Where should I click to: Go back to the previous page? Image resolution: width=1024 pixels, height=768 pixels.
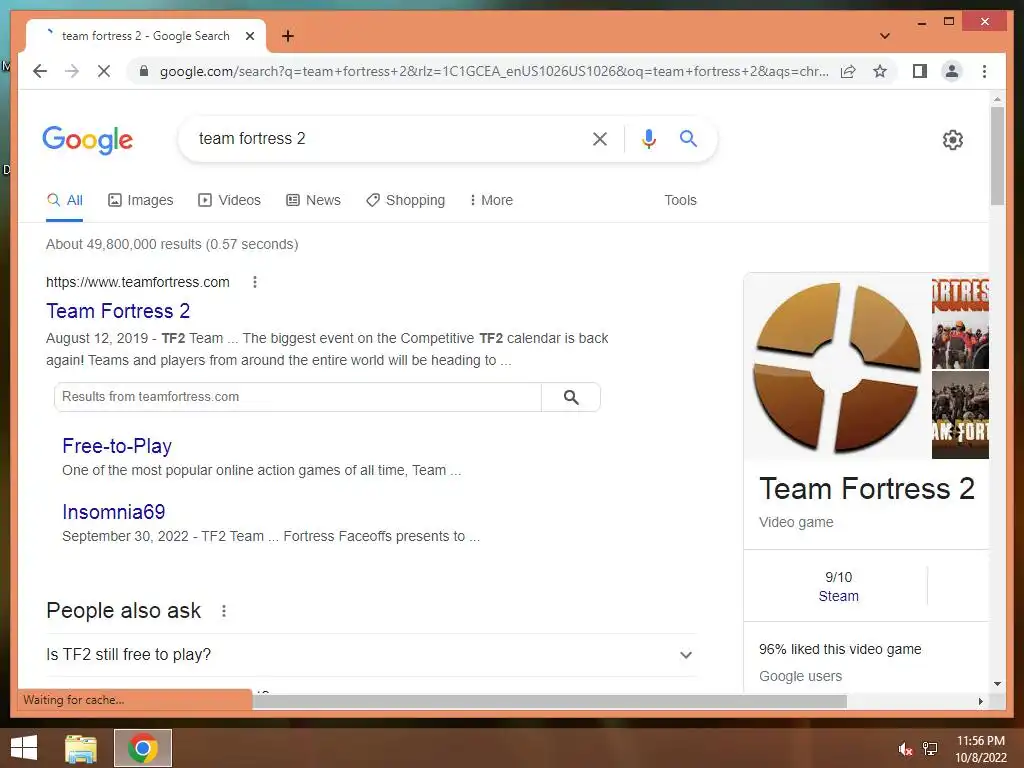click(x=40, y=71)
